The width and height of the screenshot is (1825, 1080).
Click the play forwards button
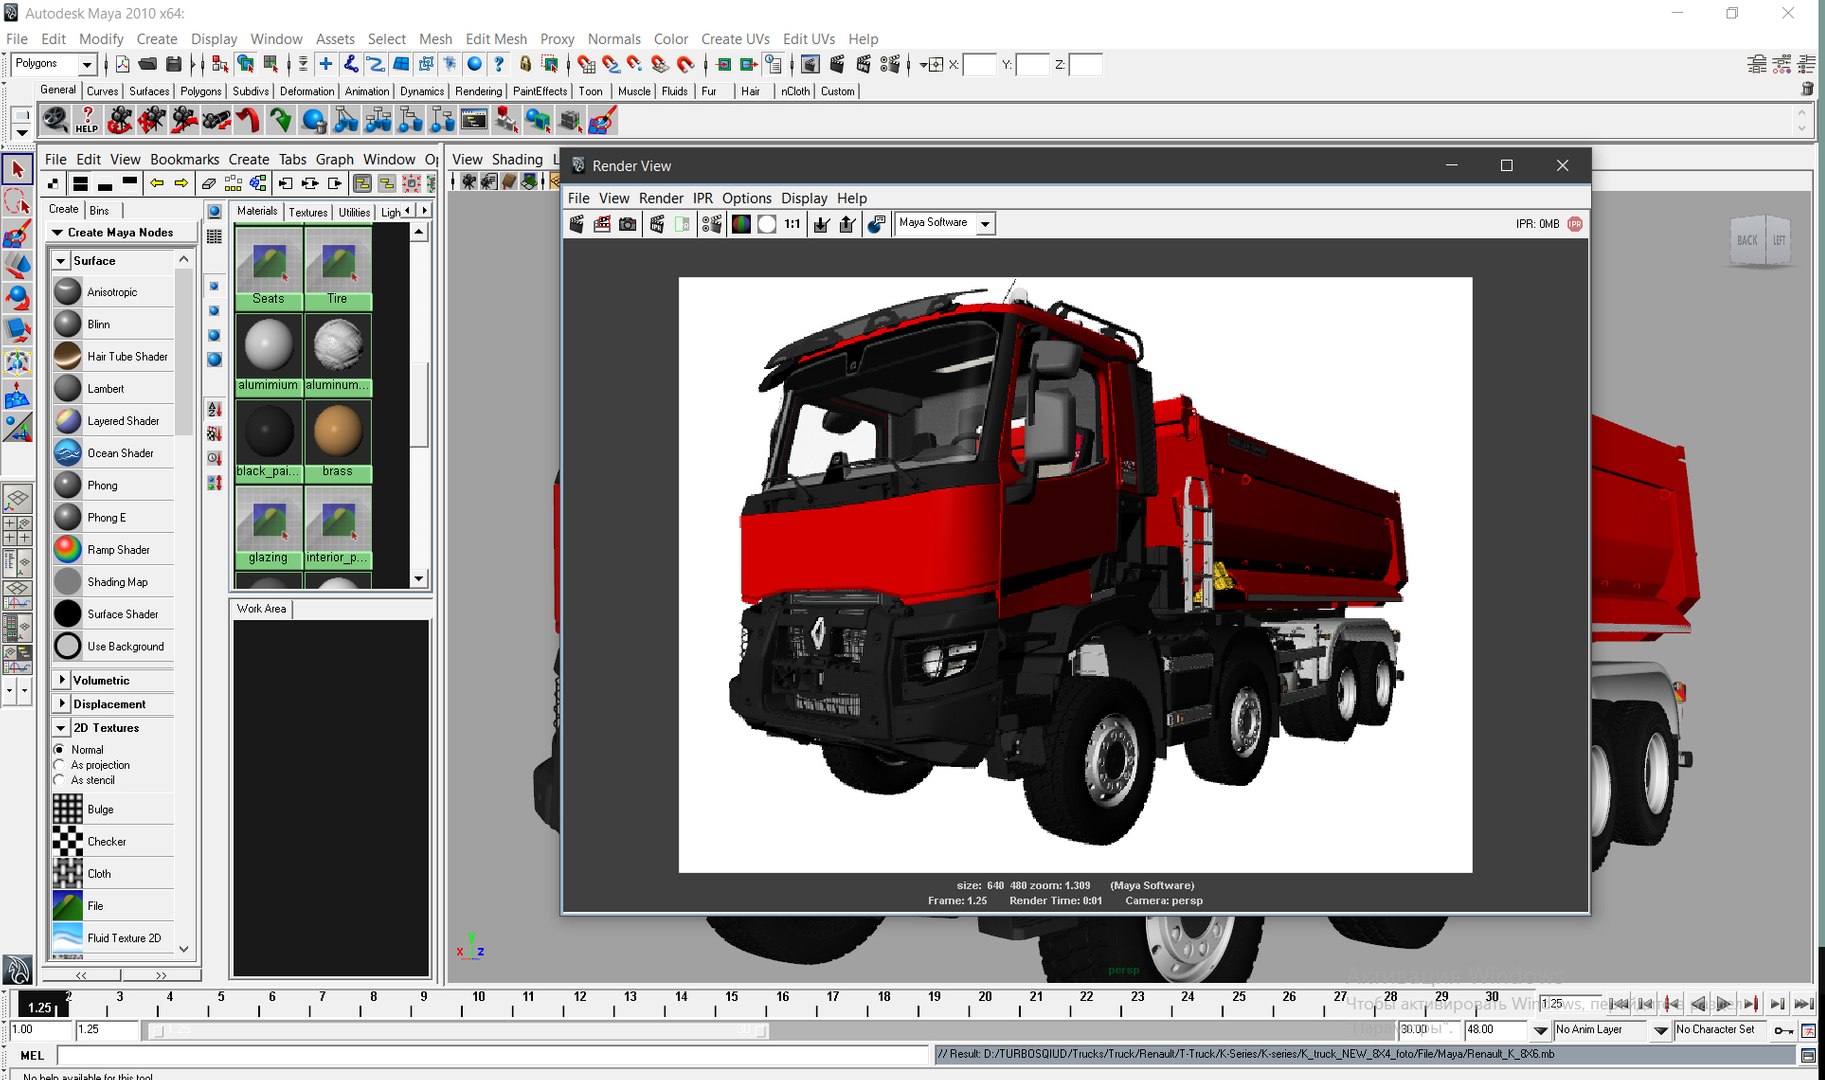pos(1724,1004)
